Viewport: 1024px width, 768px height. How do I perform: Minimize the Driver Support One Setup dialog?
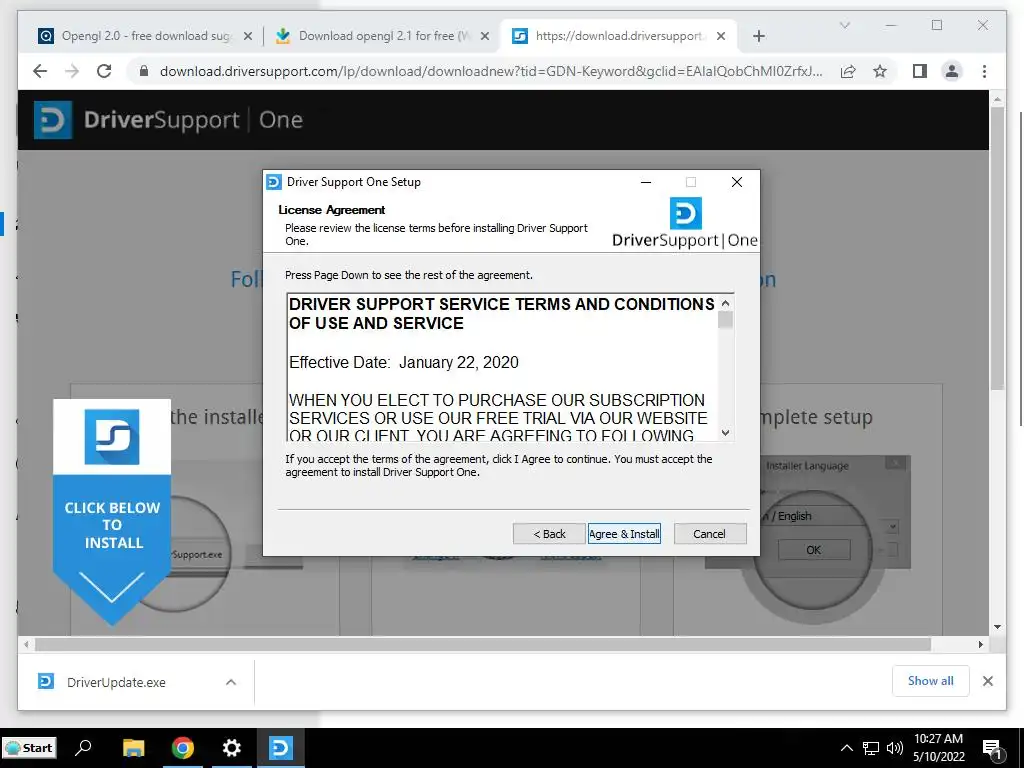click(646, 182)
